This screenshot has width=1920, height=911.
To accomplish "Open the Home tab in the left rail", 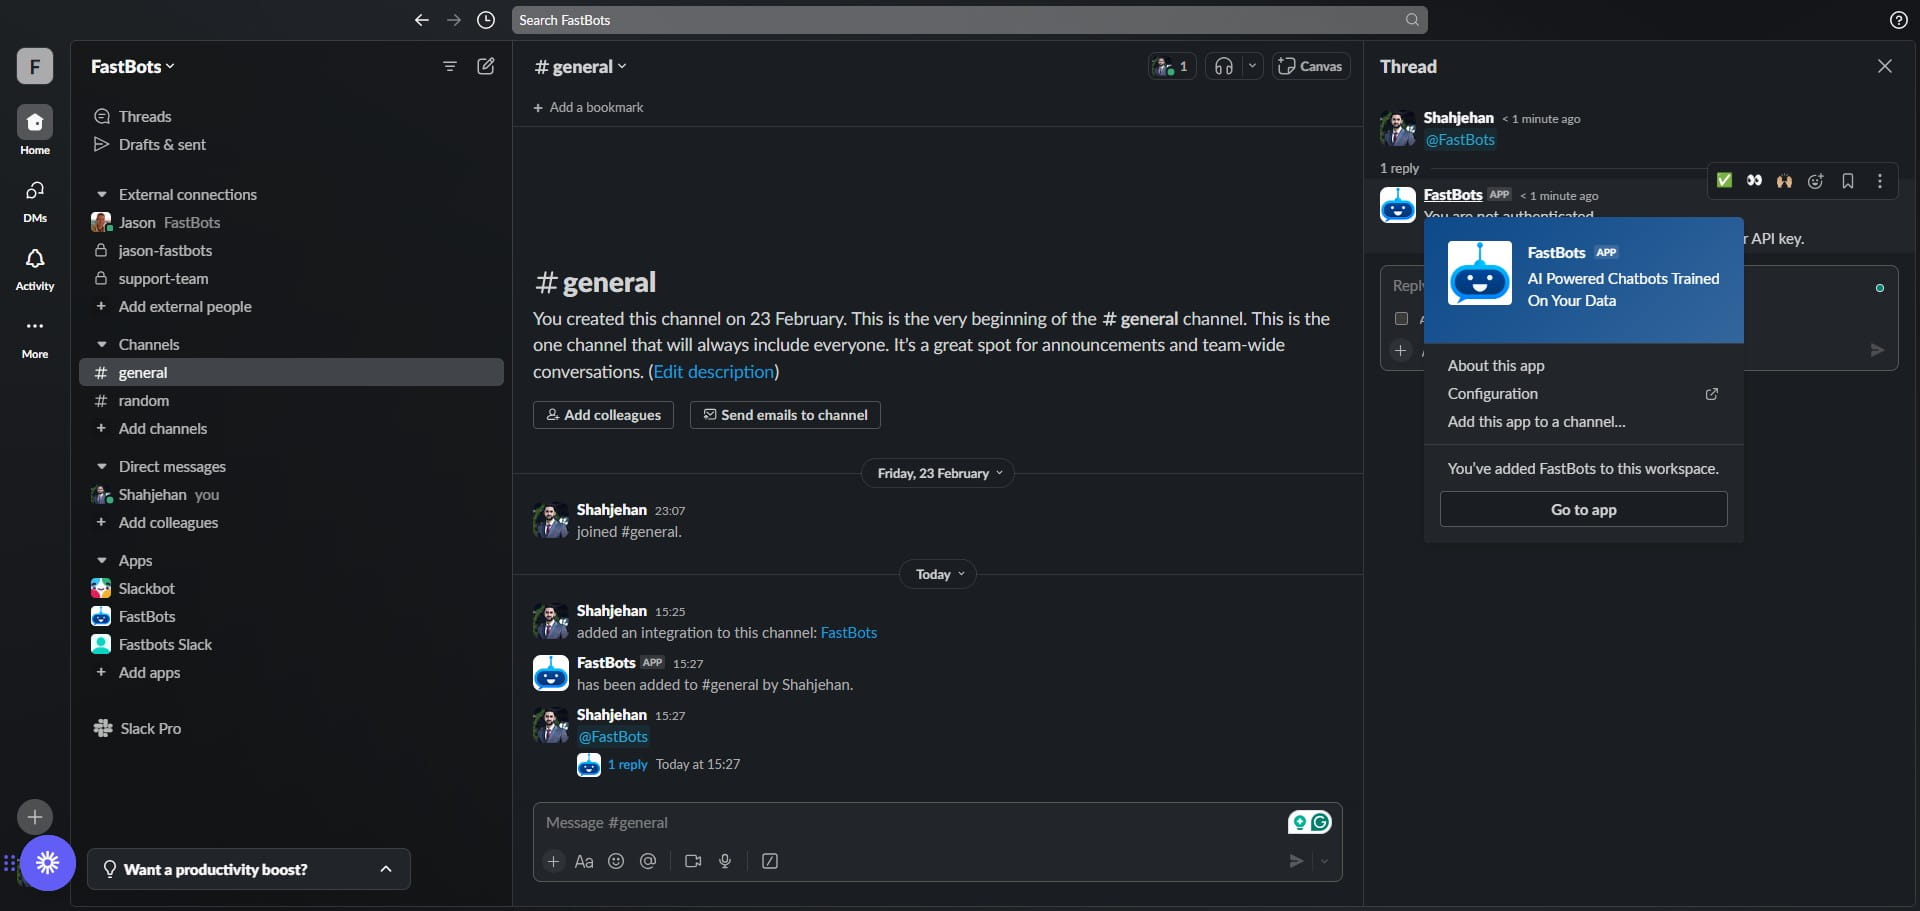I will 35,131.
